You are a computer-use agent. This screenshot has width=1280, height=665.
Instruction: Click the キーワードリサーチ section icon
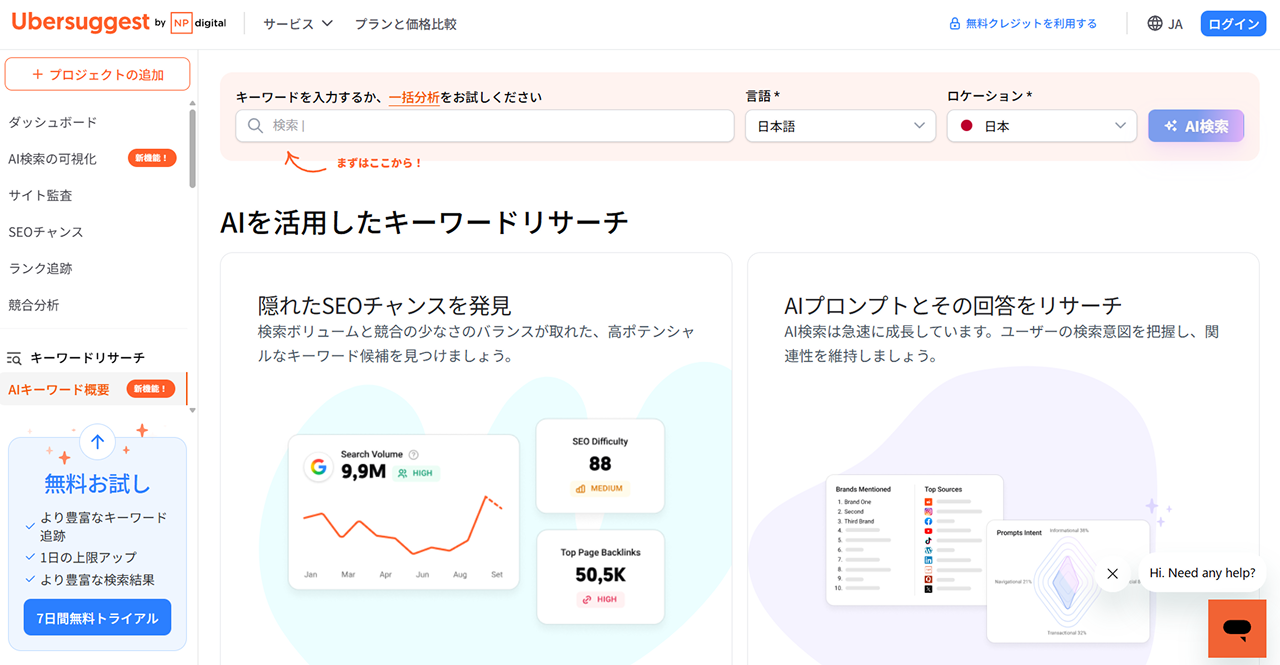pyautogui.click(x=15, y=358)
